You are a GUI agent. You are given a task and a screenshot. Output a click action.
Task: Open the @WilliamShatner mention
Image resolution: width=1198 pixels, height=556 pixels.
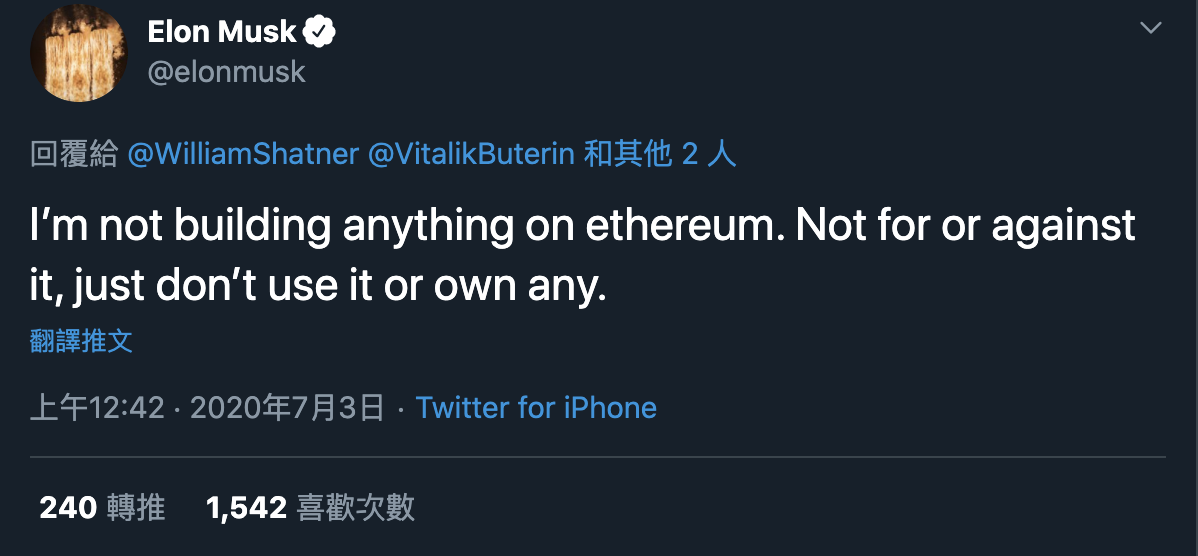click(x=243, y=154)
